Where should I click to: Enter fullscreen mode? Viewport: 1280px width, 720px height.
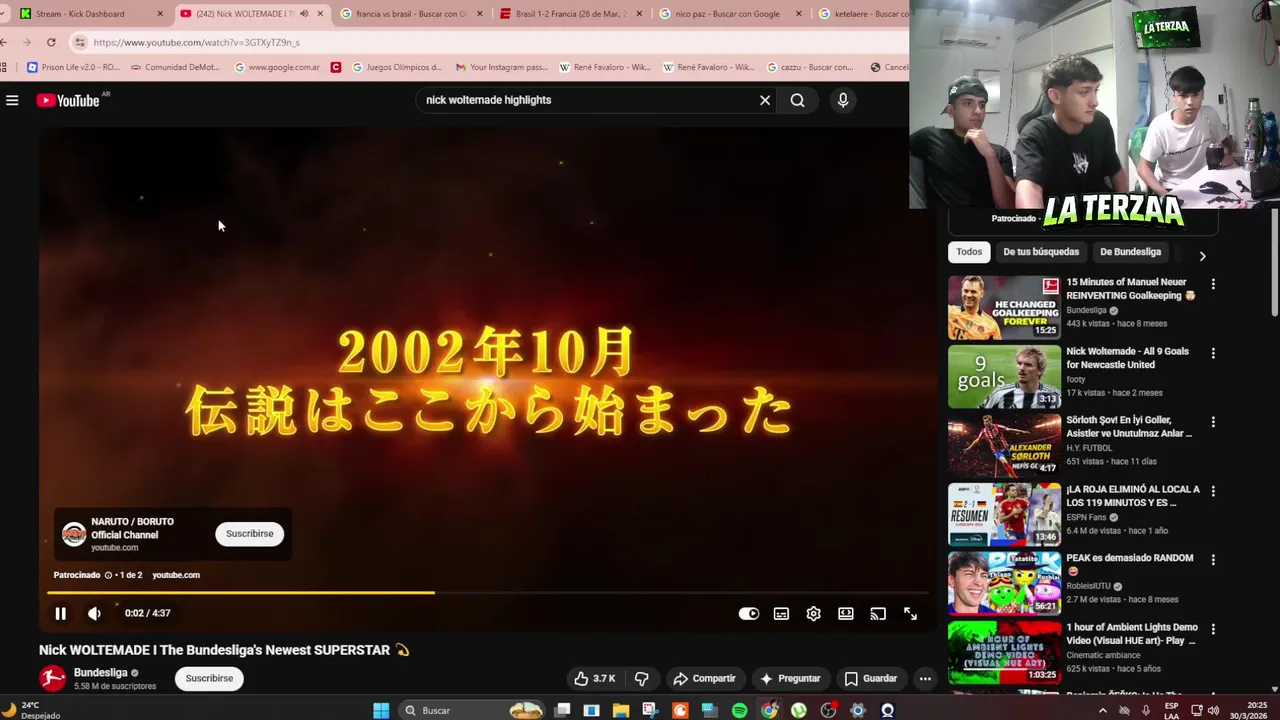coord(910,614)
